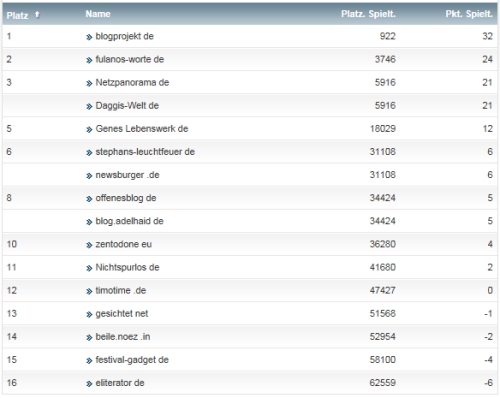This screenshot has height=398, width=500.
Task: Select points value 32 in blogprojekt row
Action: click(487, 36)
